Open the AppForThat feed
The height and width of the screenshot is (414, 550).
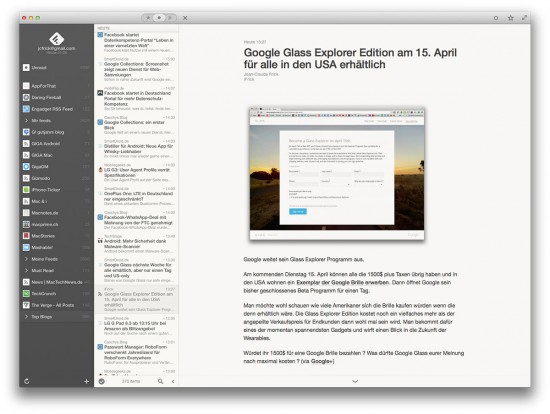56,86
